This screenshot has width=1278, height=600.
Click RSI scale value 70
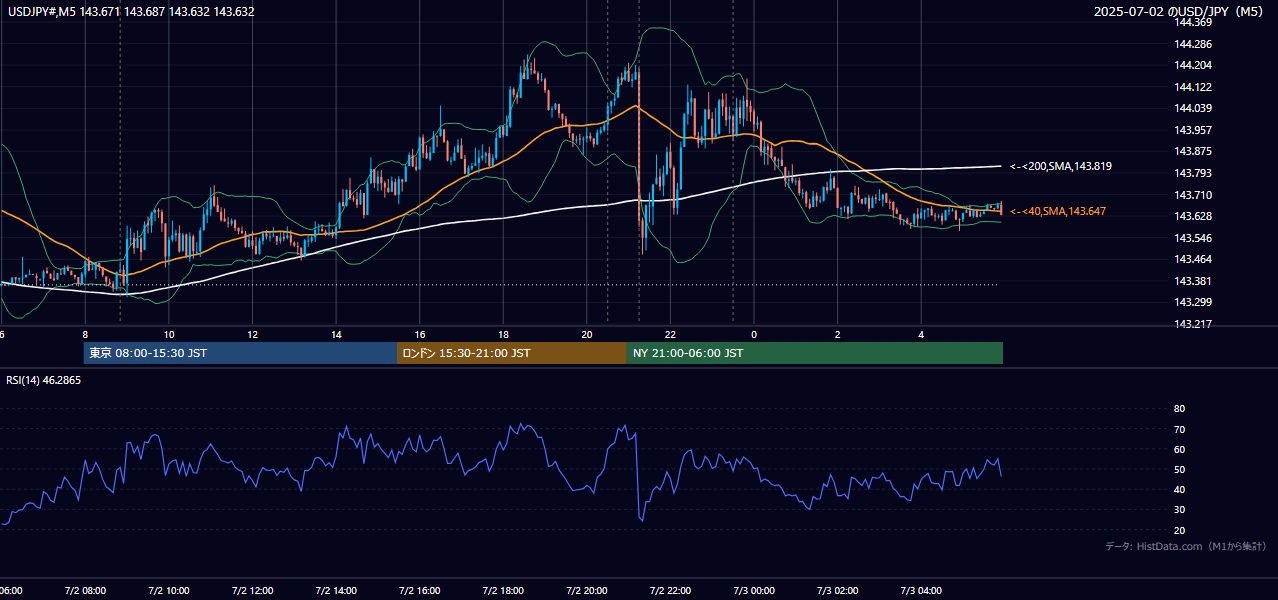tap(1179, 429)
